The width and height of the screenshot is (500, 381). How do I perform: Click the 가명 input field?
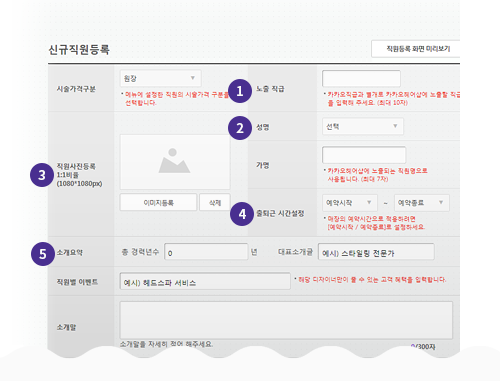click(364, 155)
